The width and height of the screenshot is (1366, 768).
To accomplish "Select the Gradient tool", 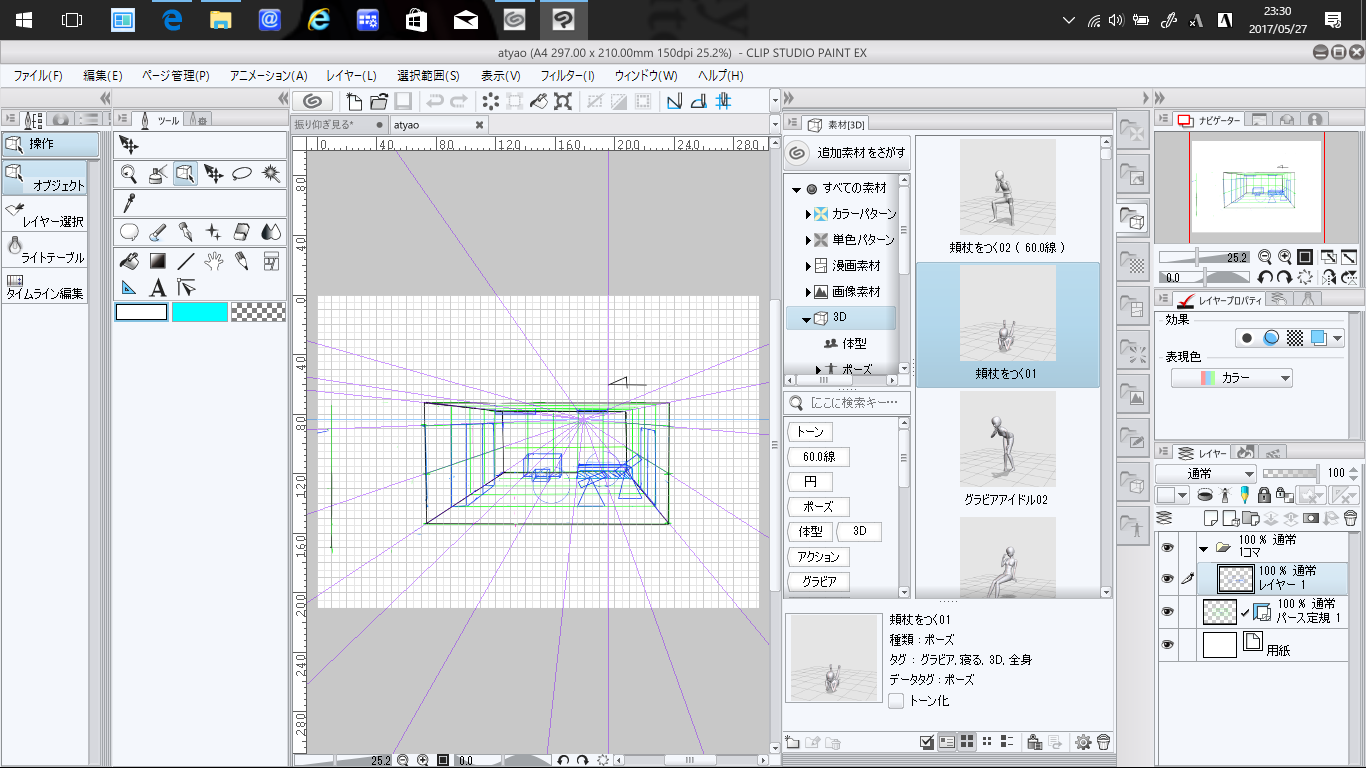I will pos(157,261).
